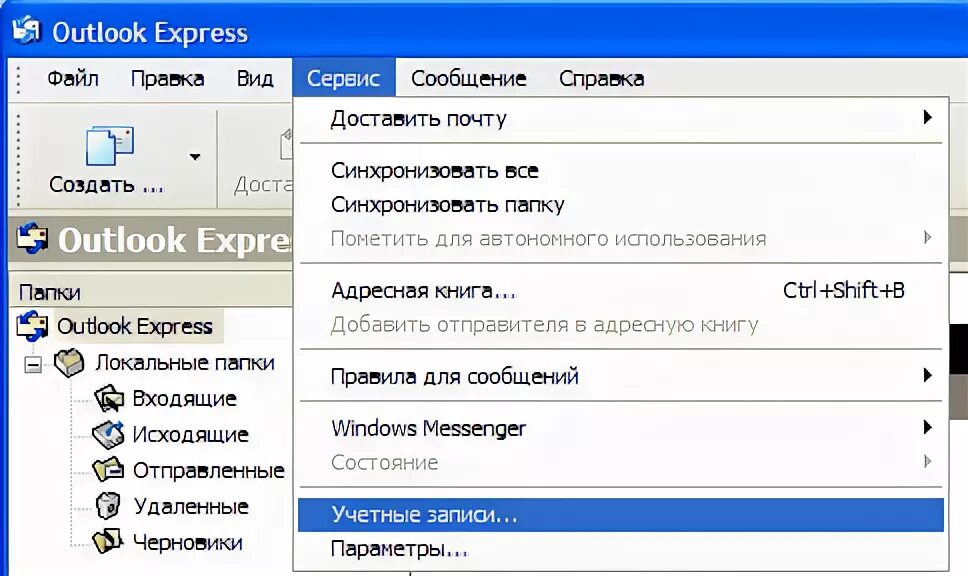
Task: Open Адресная книга from the menu
Action: [620, 290]
